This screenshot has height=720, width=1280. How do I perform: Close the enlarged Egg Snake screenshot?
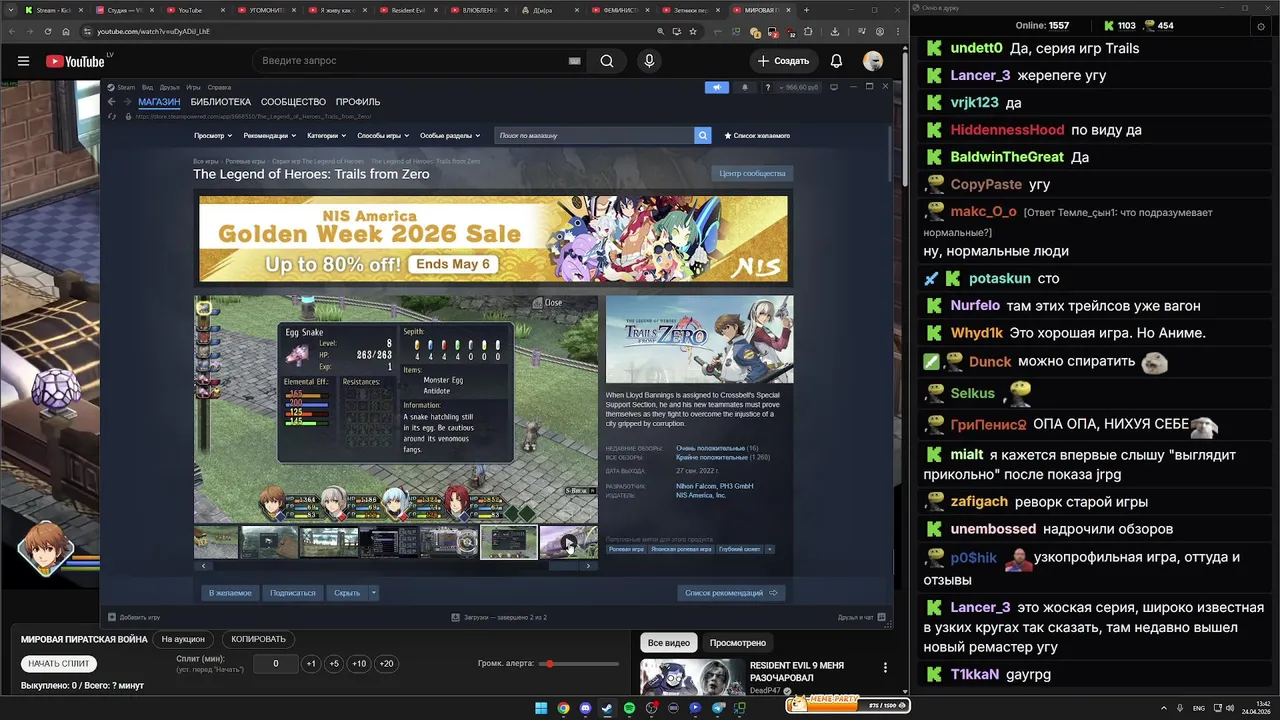pos(548,302)
